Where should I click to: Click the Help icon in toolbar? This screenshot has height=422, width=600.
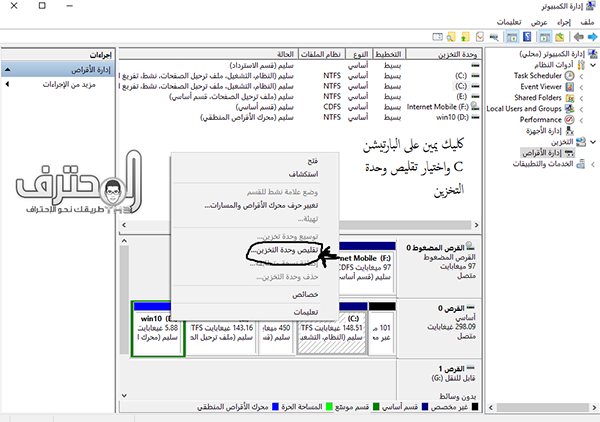point(529,37)
